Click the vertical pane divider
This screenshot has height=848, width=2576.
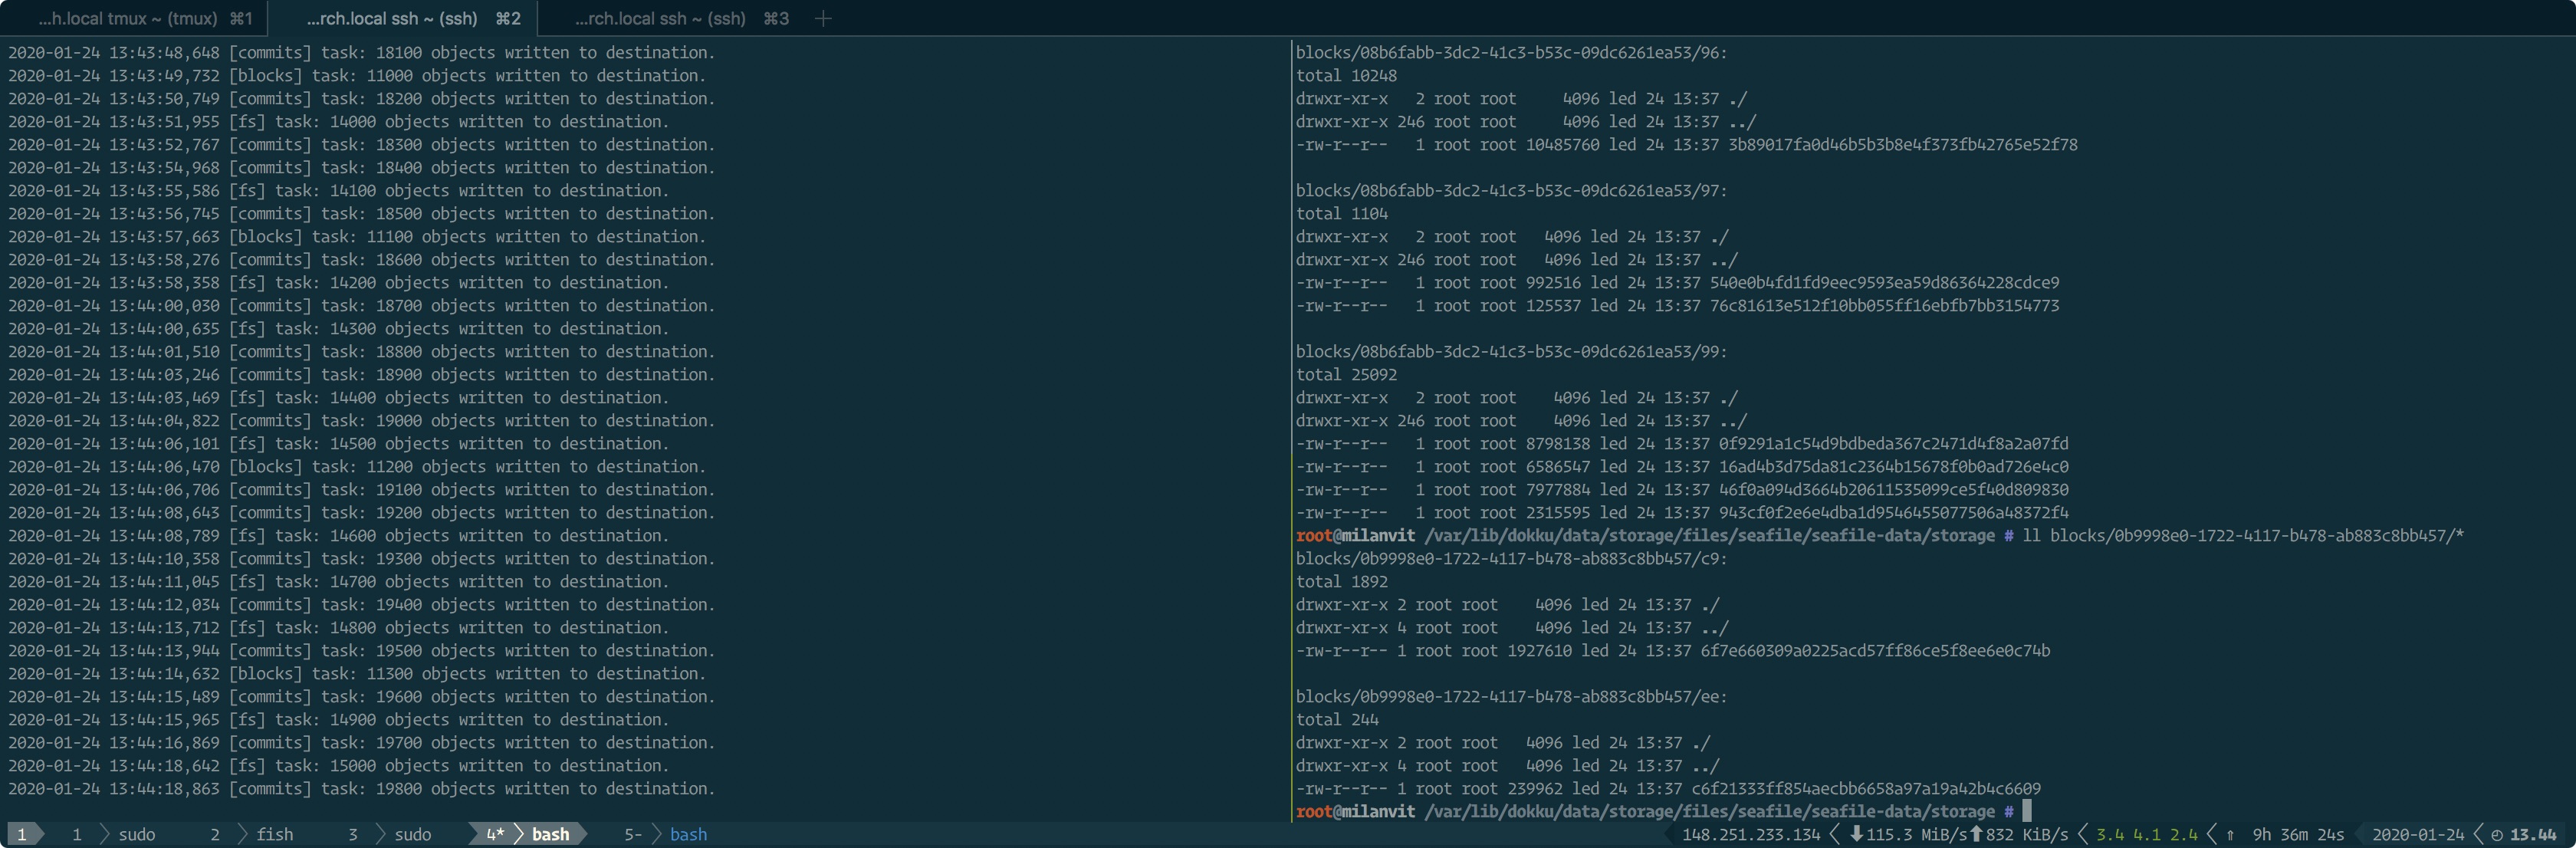1291,420
